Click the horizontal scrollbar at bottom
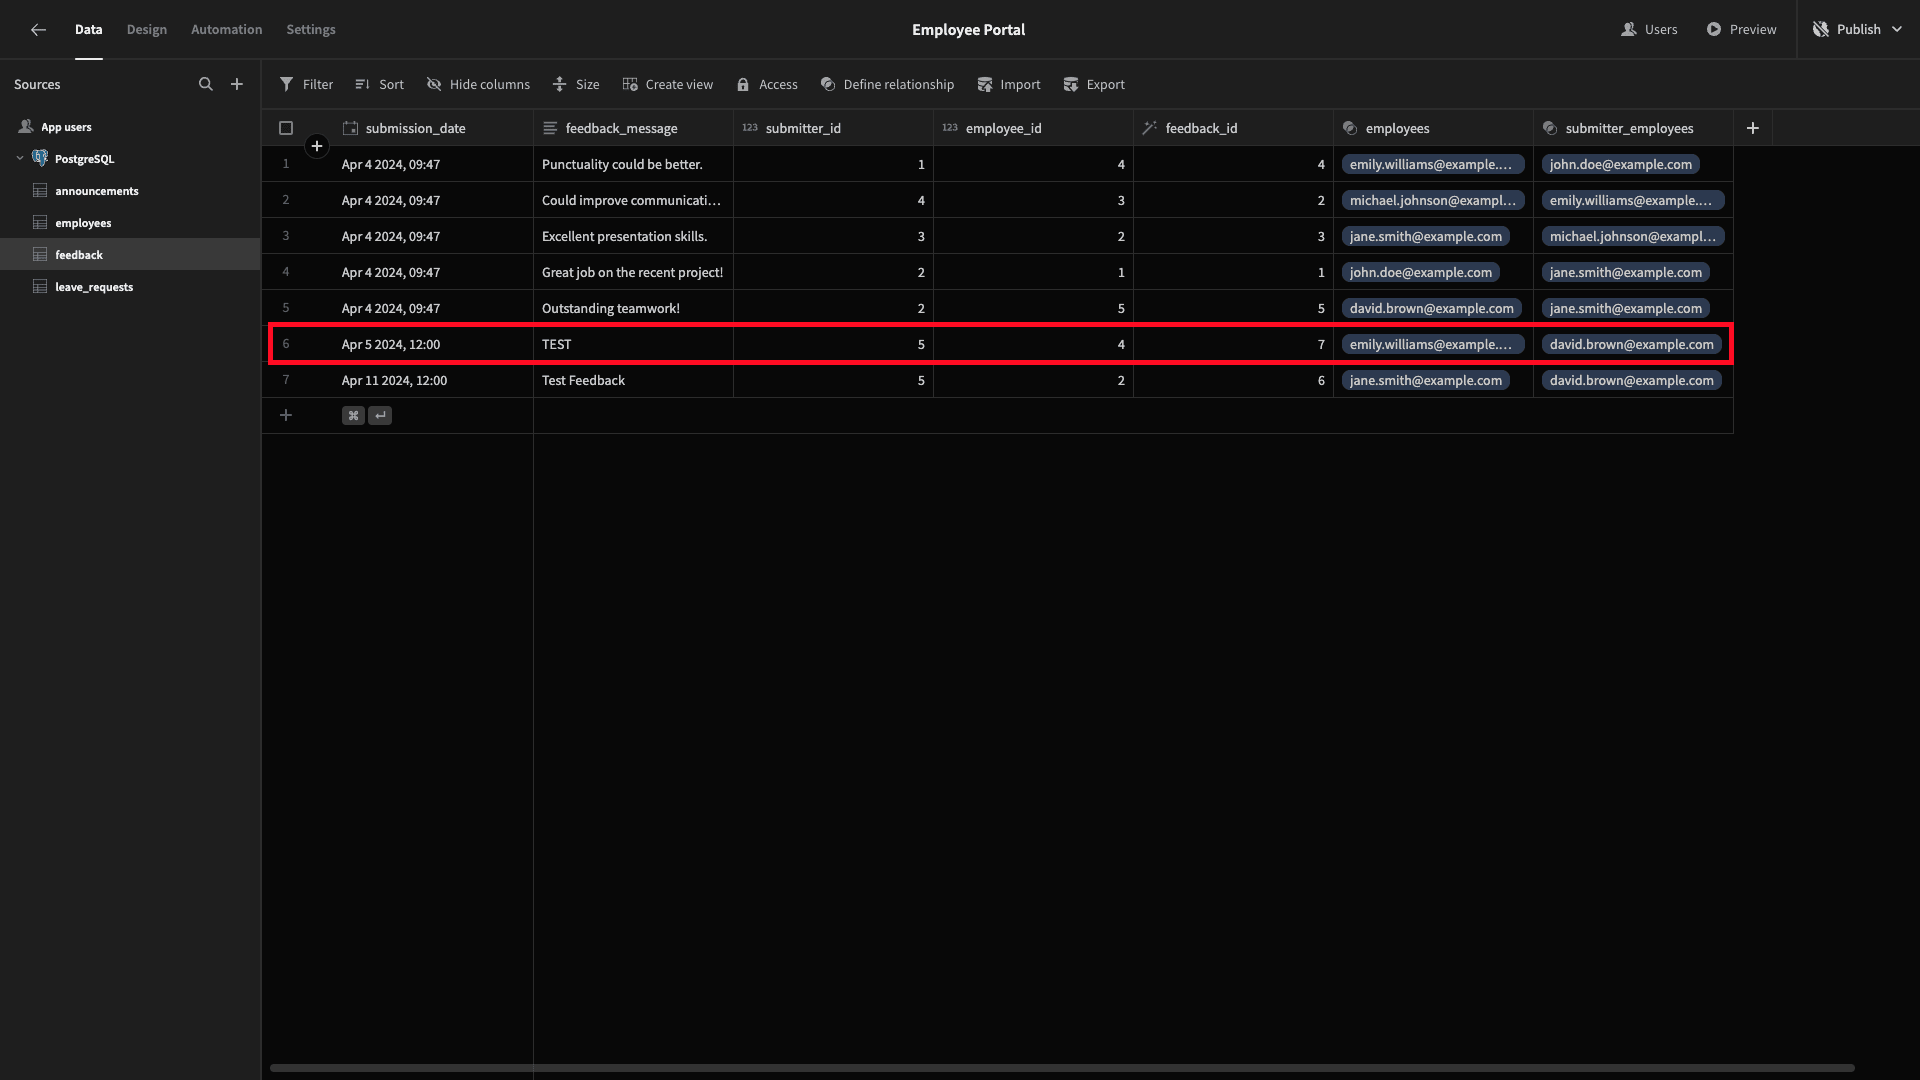Screen dimensions: 1920x1080 [x=1062, y=1068]
